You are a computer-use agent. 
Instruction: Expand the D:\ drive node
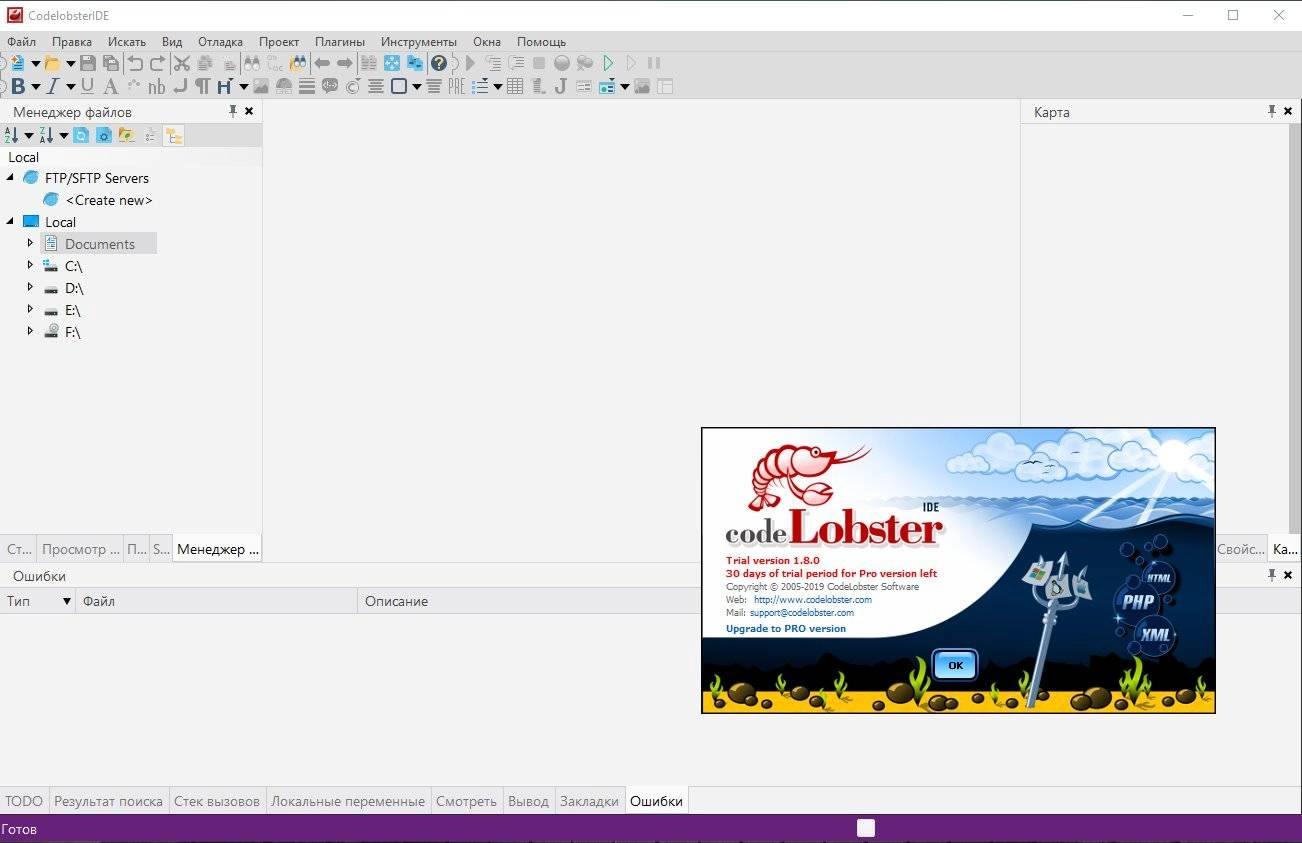click(x=30, y=287)
